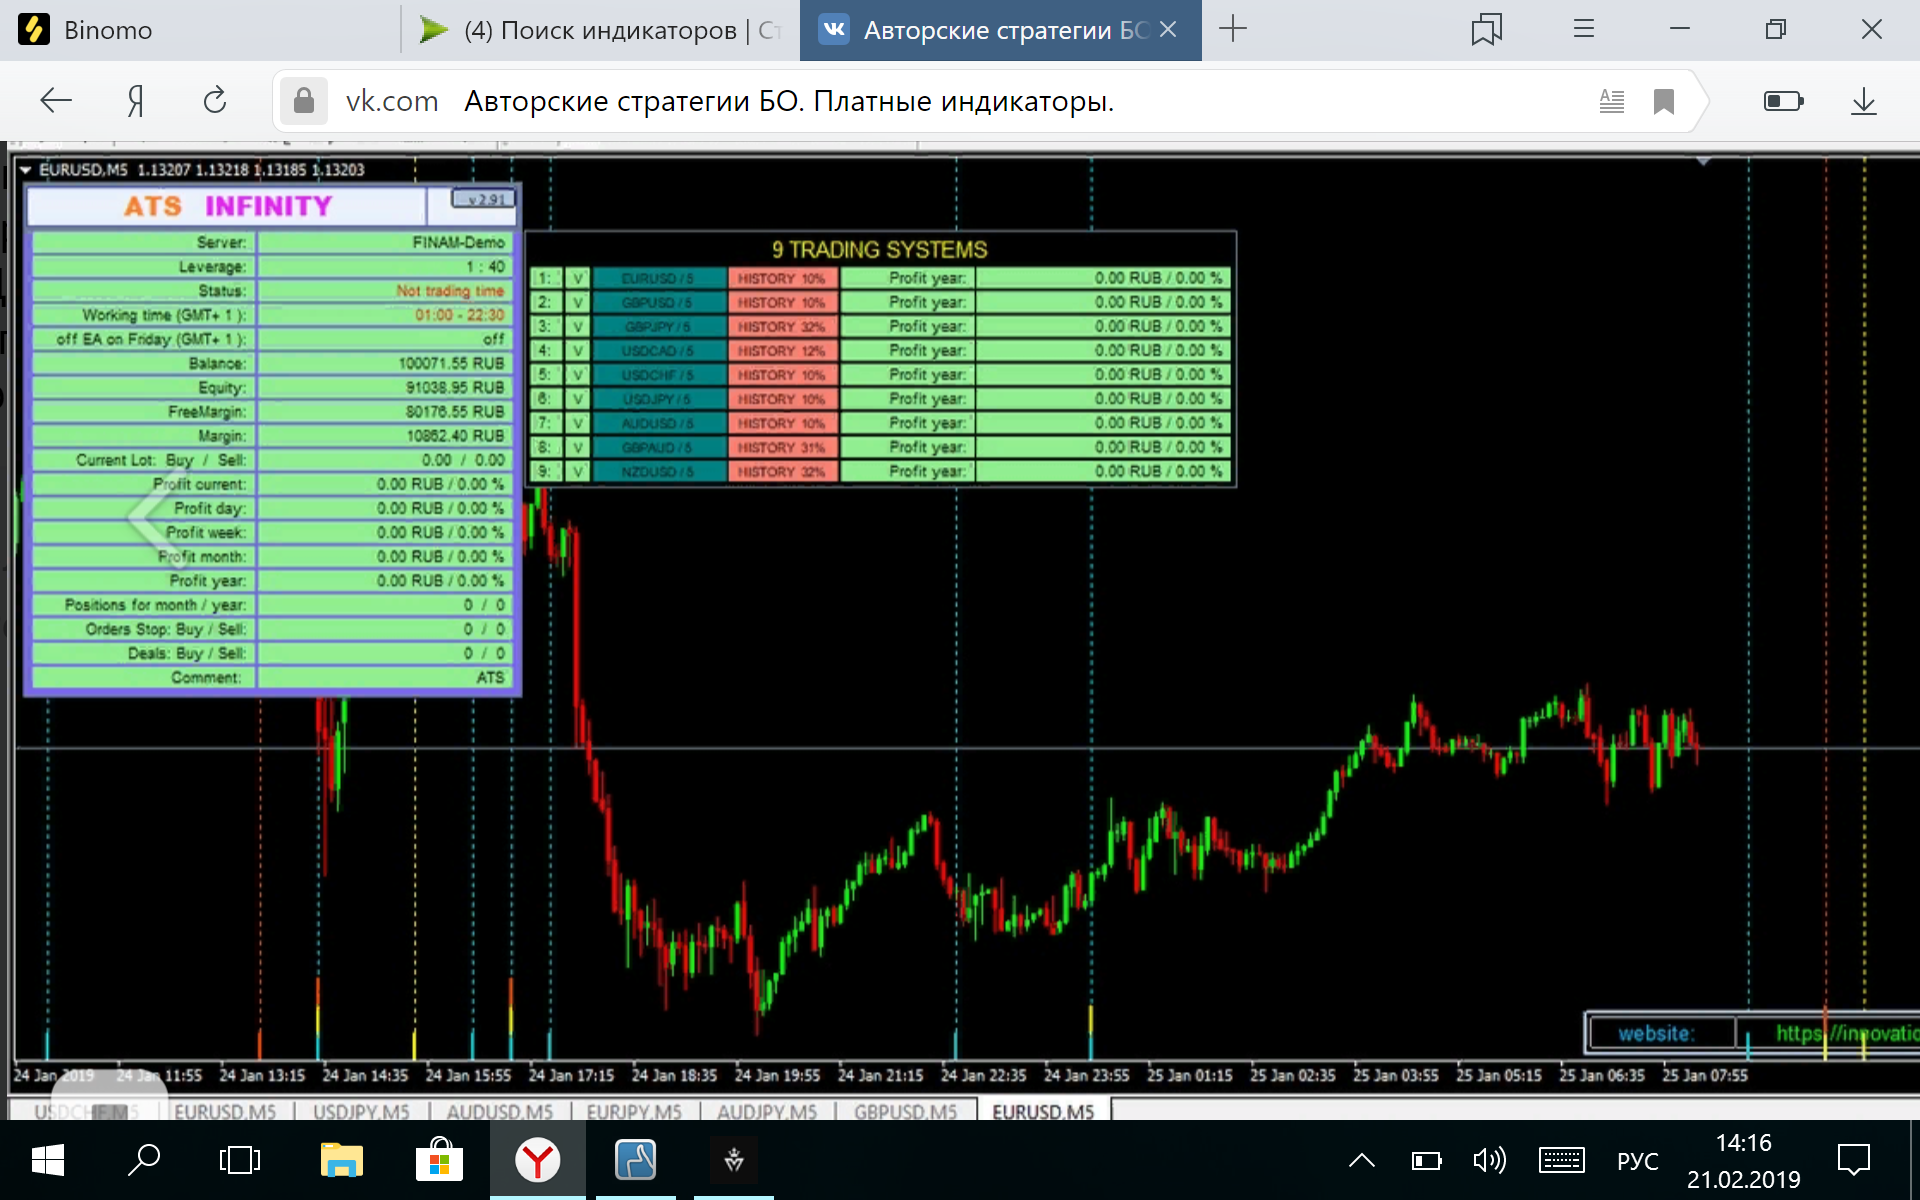The height and width of the screenshot is (1200, 1920).
Task: Open the Yandex home button
Action: coord(136,100)
